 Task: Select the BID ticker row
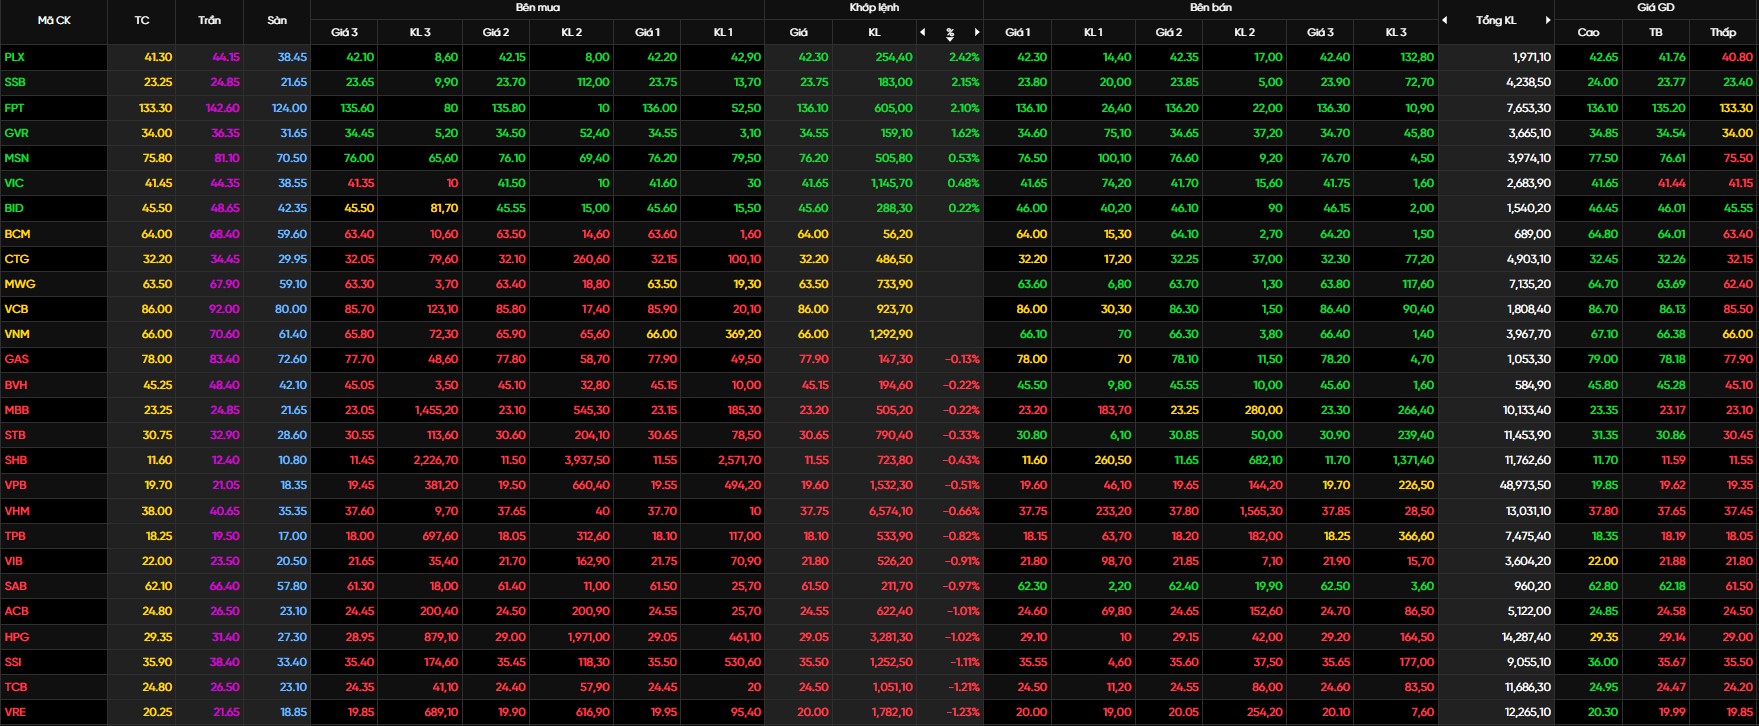pyautogui.click(x=13, y=208)
